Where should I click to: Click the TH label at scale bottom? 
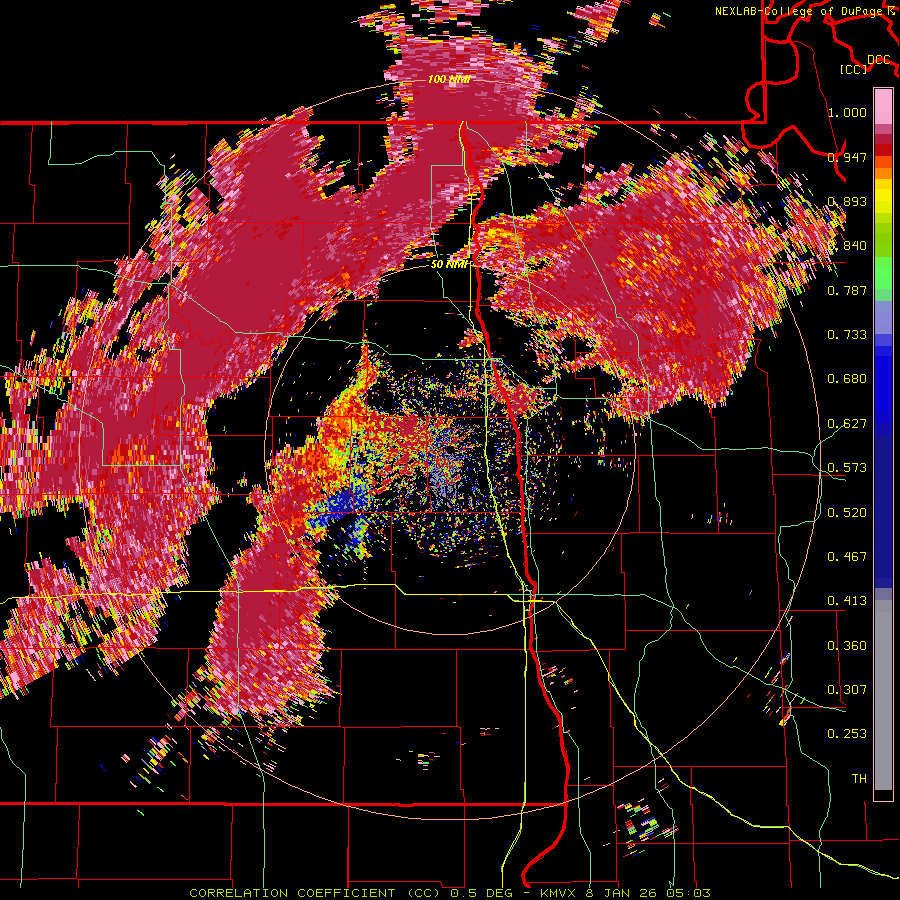(x=859, y=779)
